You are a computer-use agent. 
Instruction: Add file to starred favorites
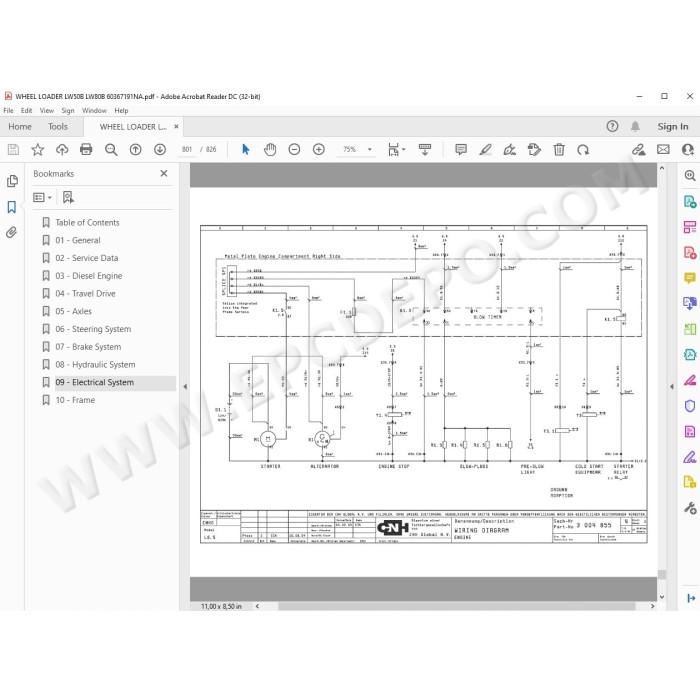click(x=38, y=150)
